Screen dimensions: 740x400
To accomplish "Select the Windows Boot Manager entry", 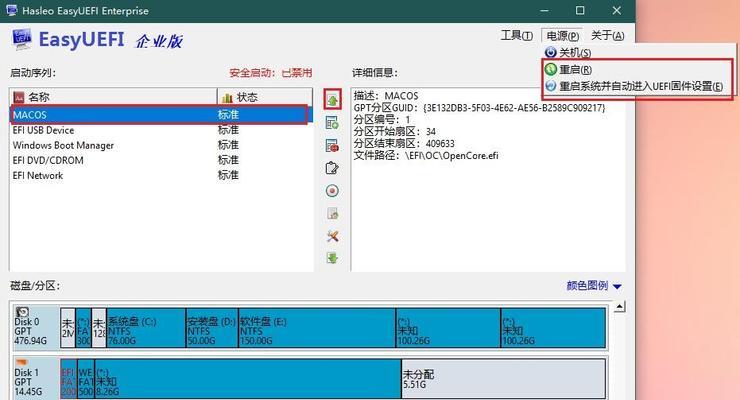I will 161,145.
